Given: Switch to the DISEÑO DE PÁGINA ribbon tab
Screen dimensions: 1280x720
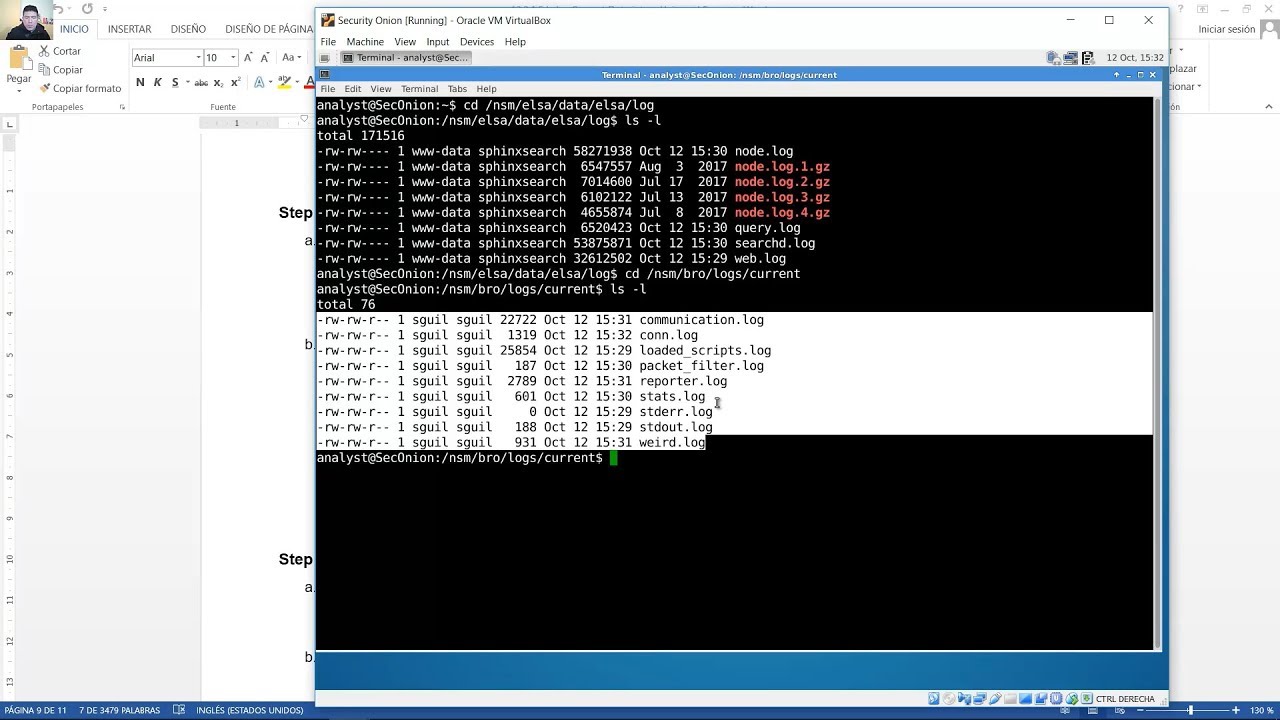Looking at the screenshot, I should tap(268, 29).
